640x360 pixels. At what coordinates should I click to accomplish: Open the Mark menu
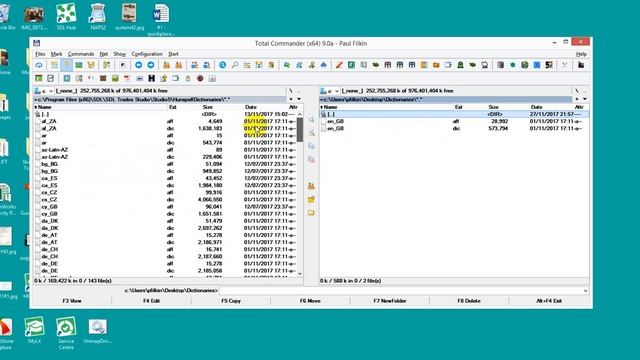(x=56, y=54)
